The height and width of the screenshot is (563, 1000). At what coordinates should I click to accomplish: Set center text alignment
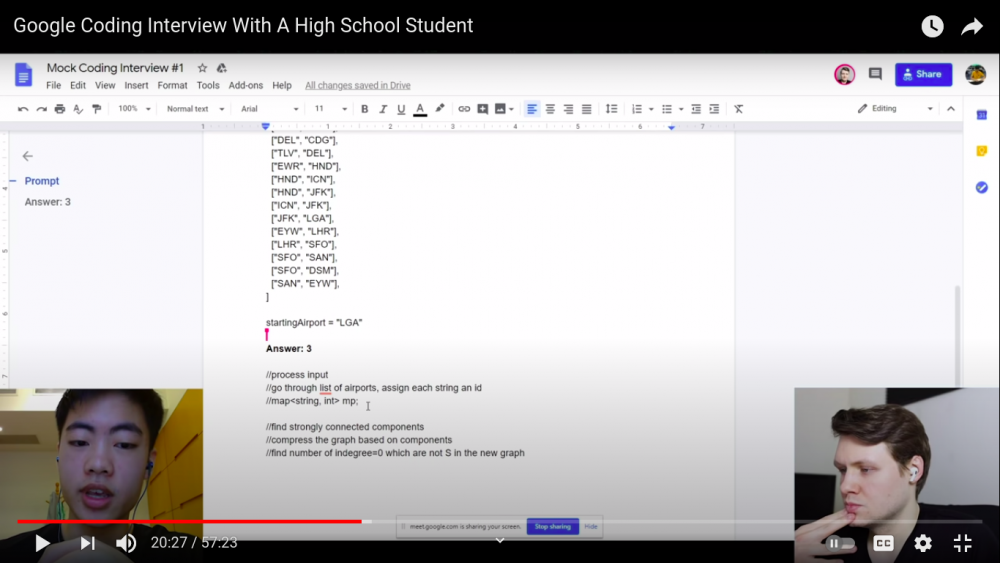(x=550, y=109)
